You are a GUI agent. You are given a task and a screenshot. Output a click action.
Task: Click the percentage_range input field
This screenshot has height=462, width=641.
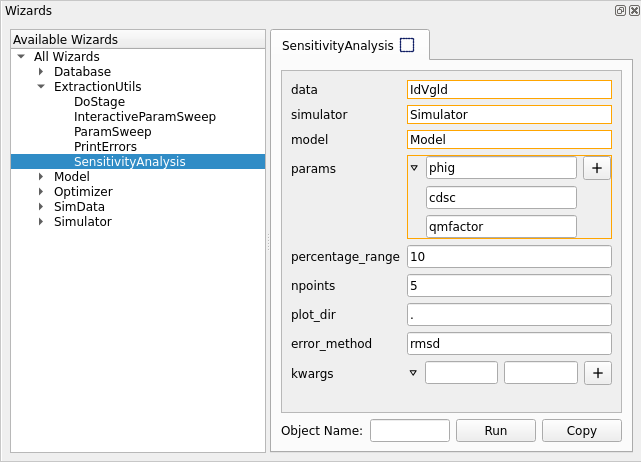(x=509, y=257)
